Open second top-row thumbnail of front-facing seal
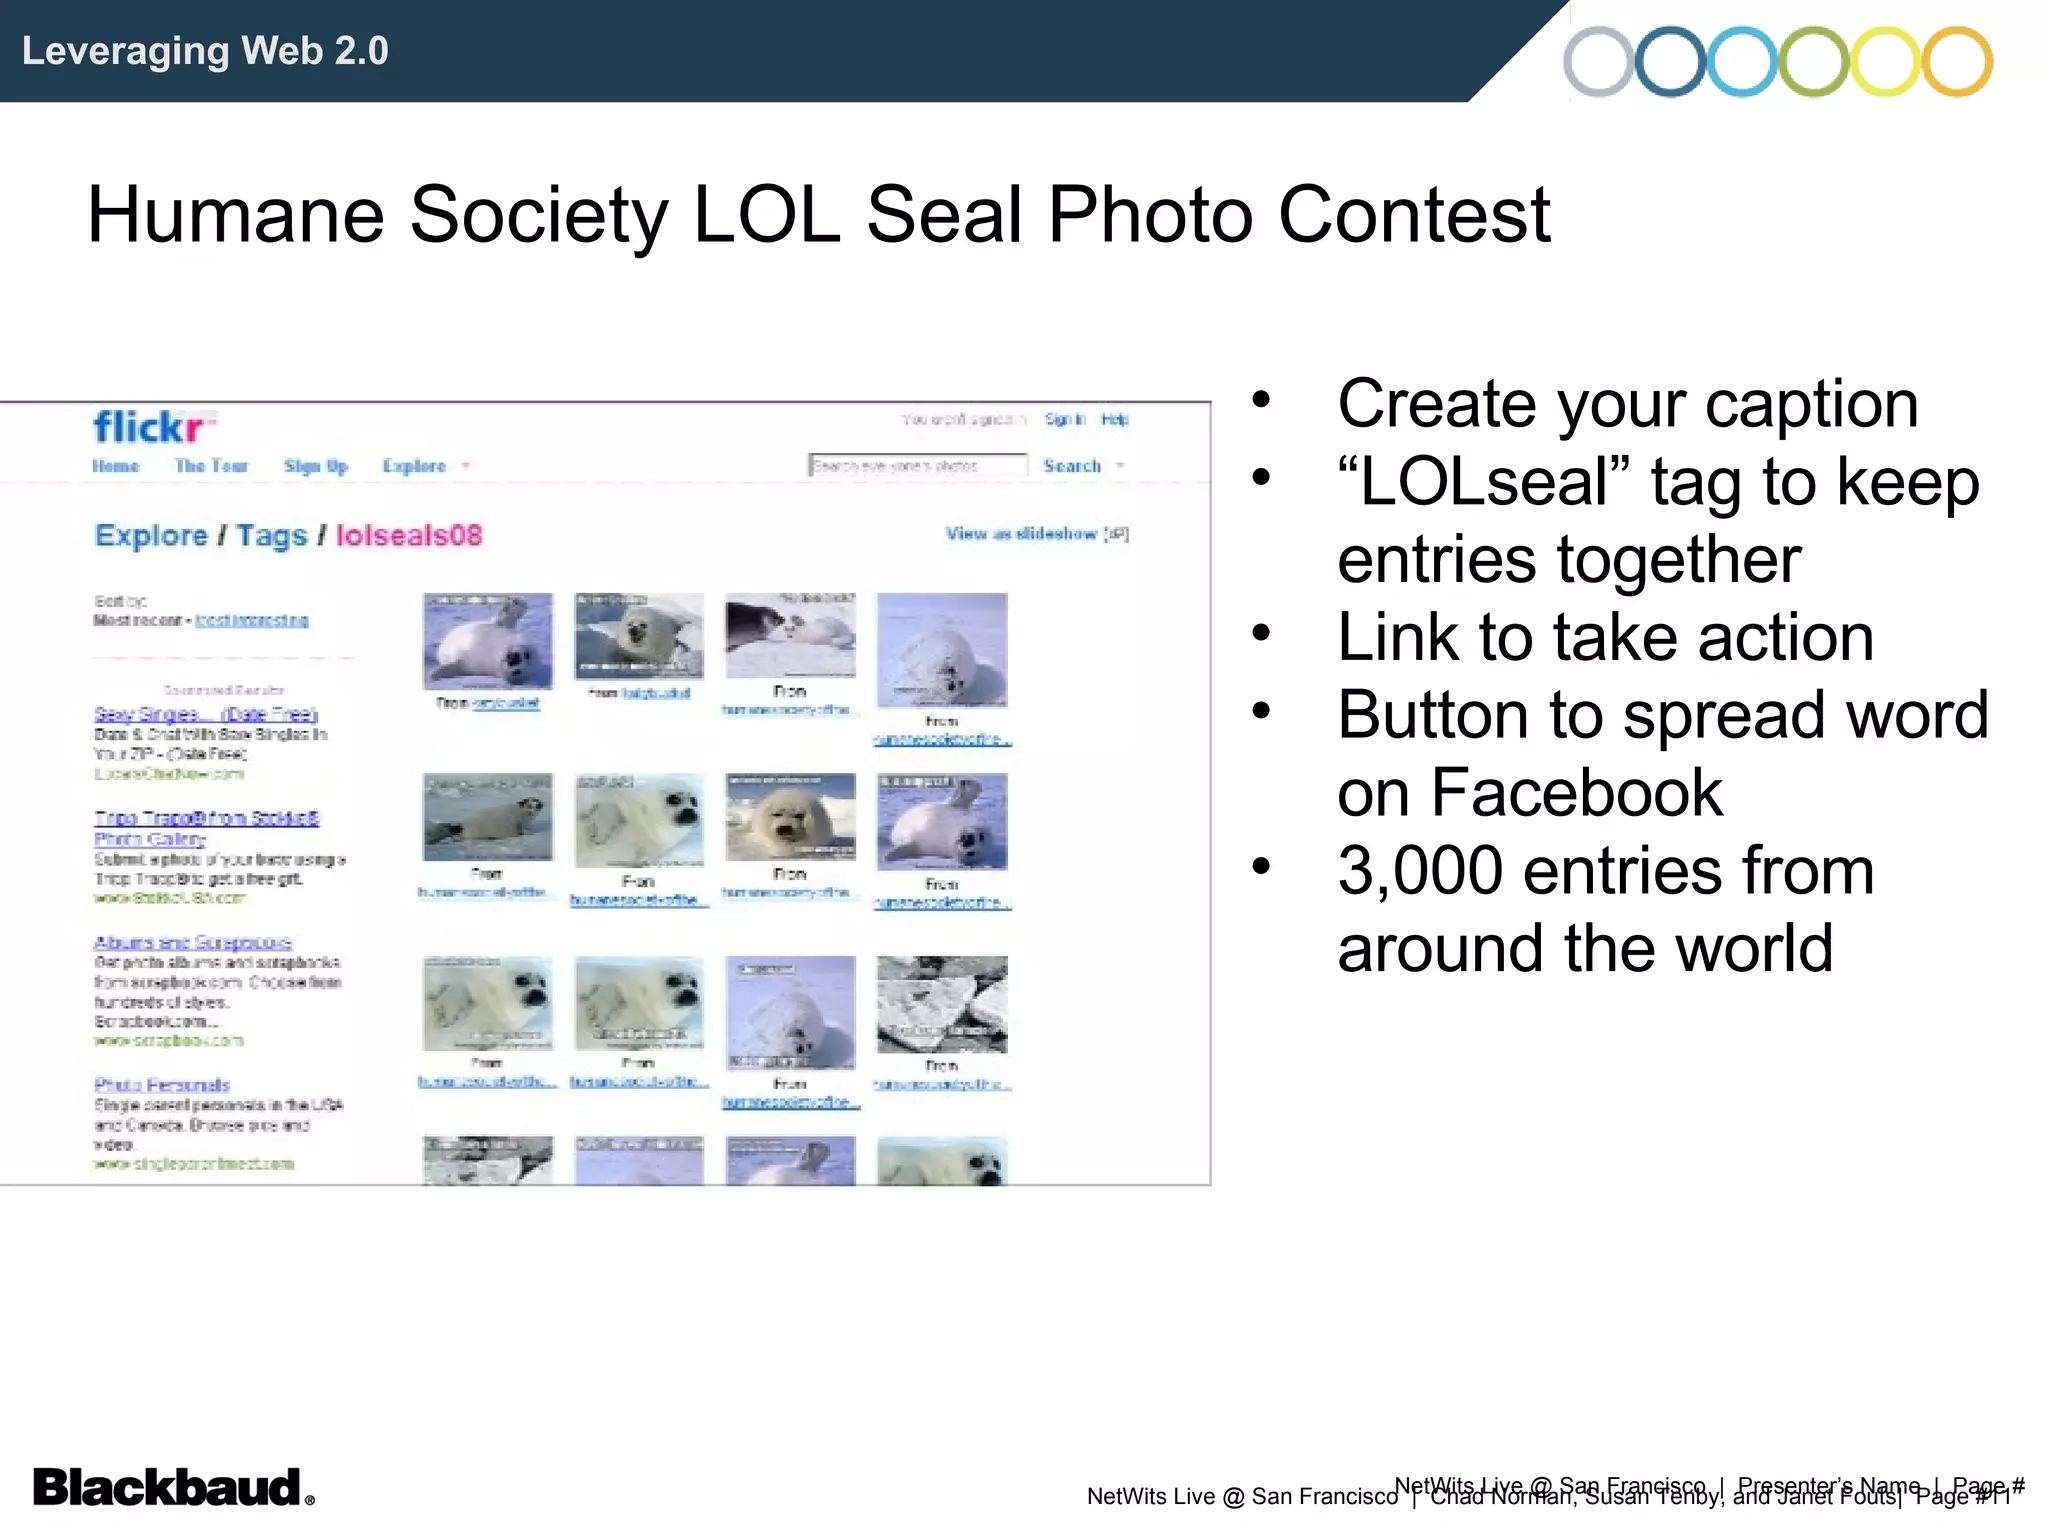Image resolution: width=2048 pixels, height=1536 pixels. (x=639, y=636)
